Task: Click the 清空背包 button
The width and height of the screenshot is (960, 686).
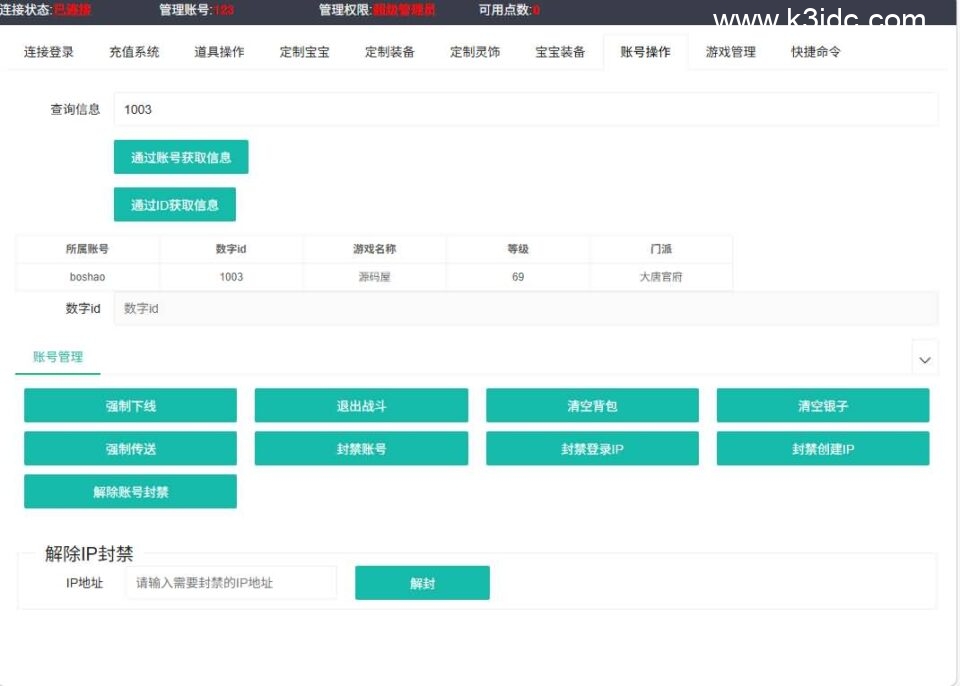Action: pyautogui.click(x=592, y=406)
